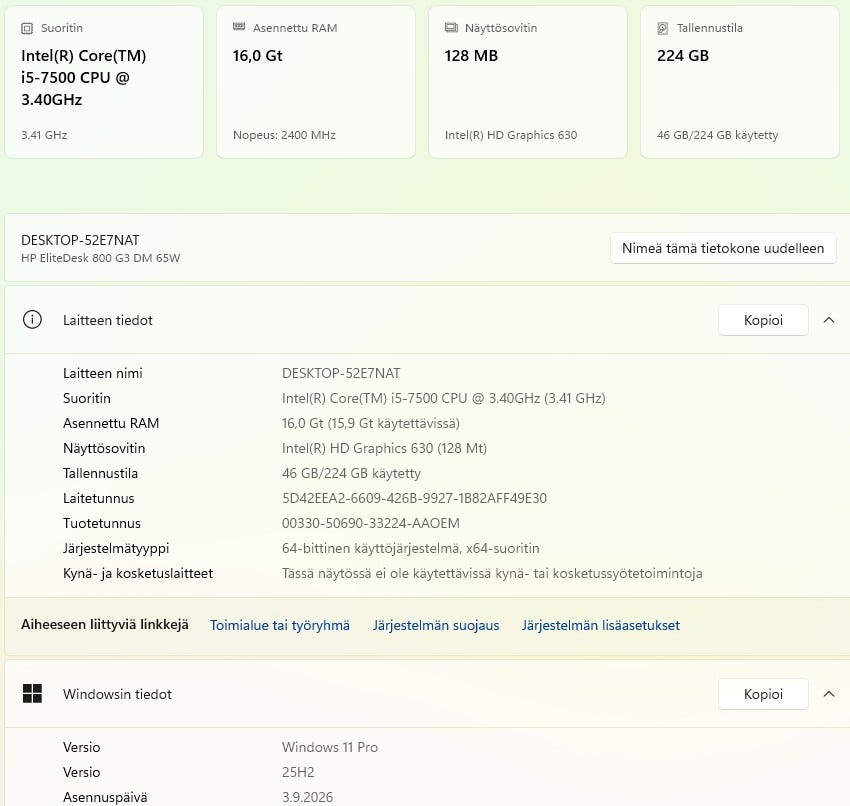Image resolution: width=850 pixels, height=806 pixels.
Task: Click the RAM module icon beside Asennettu RAM
Action: (x=239, y=27)
